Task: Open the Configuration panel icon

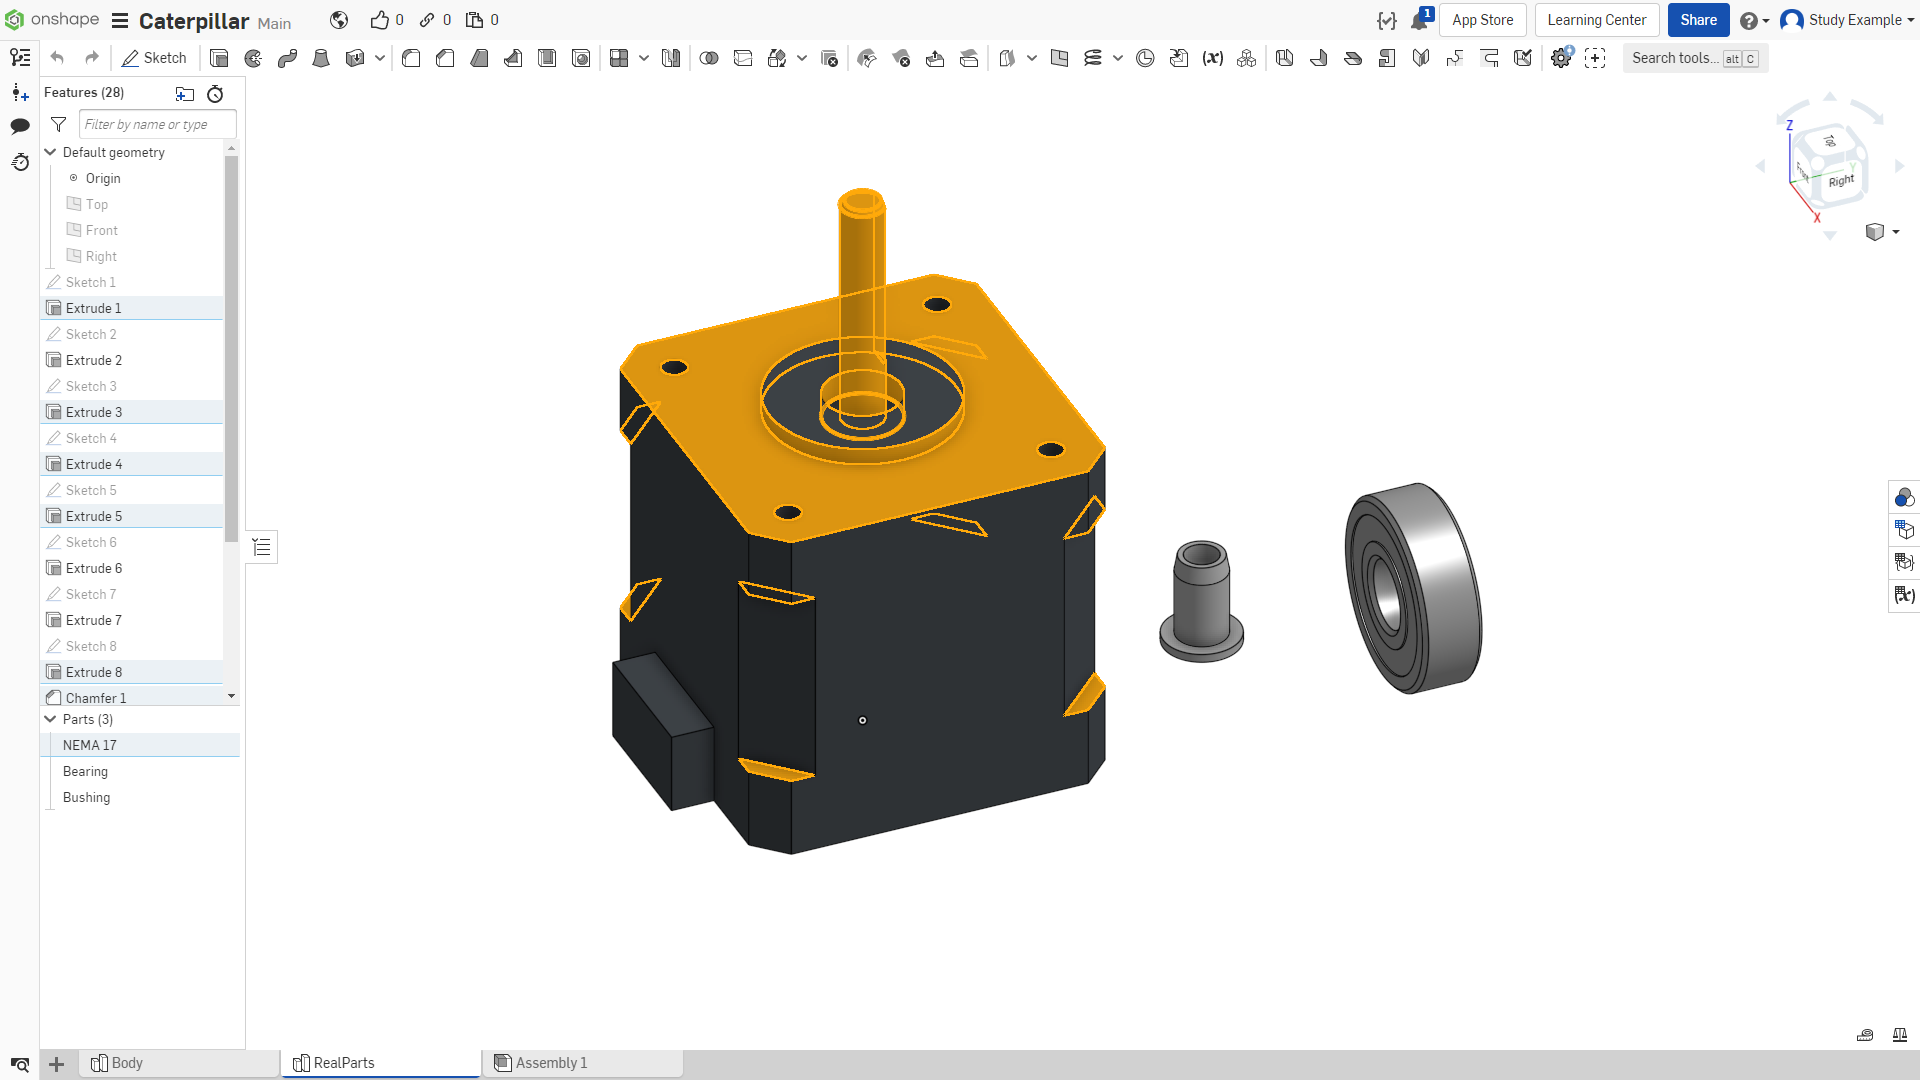Action: [x=1904, y=529]
